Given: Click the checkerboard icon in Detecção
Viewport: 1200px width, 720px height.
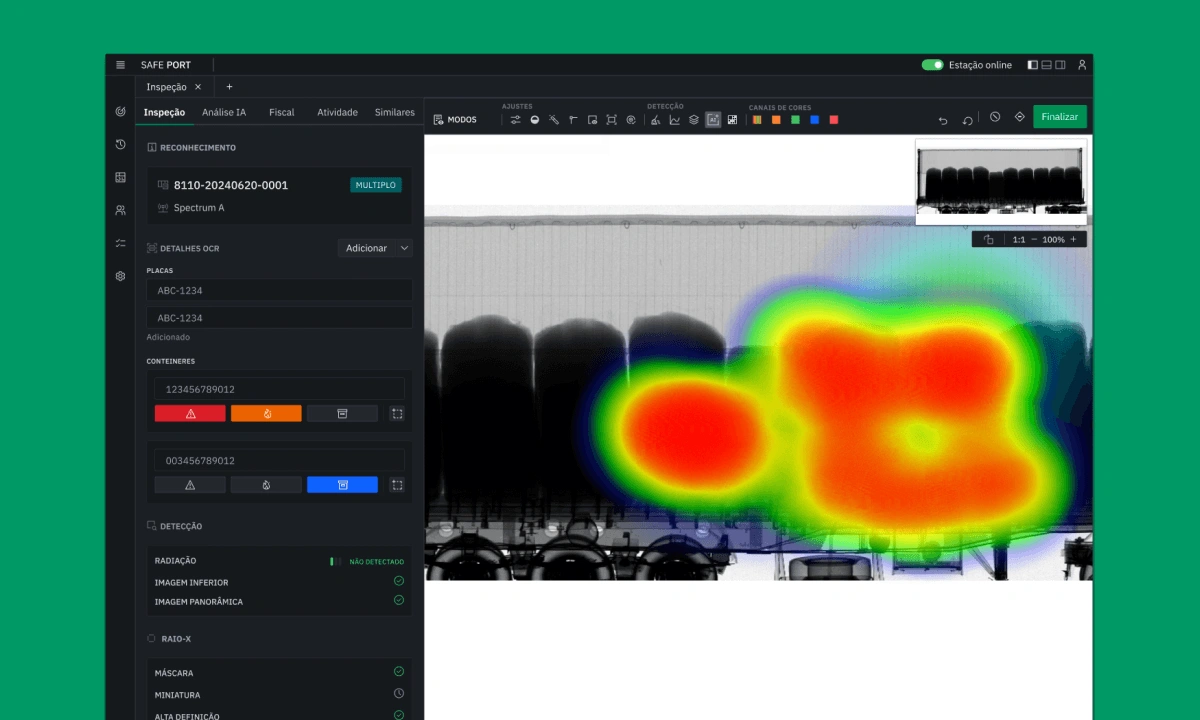Looking at the screenshot, I should pyautogui.click(x=732, y=120).
